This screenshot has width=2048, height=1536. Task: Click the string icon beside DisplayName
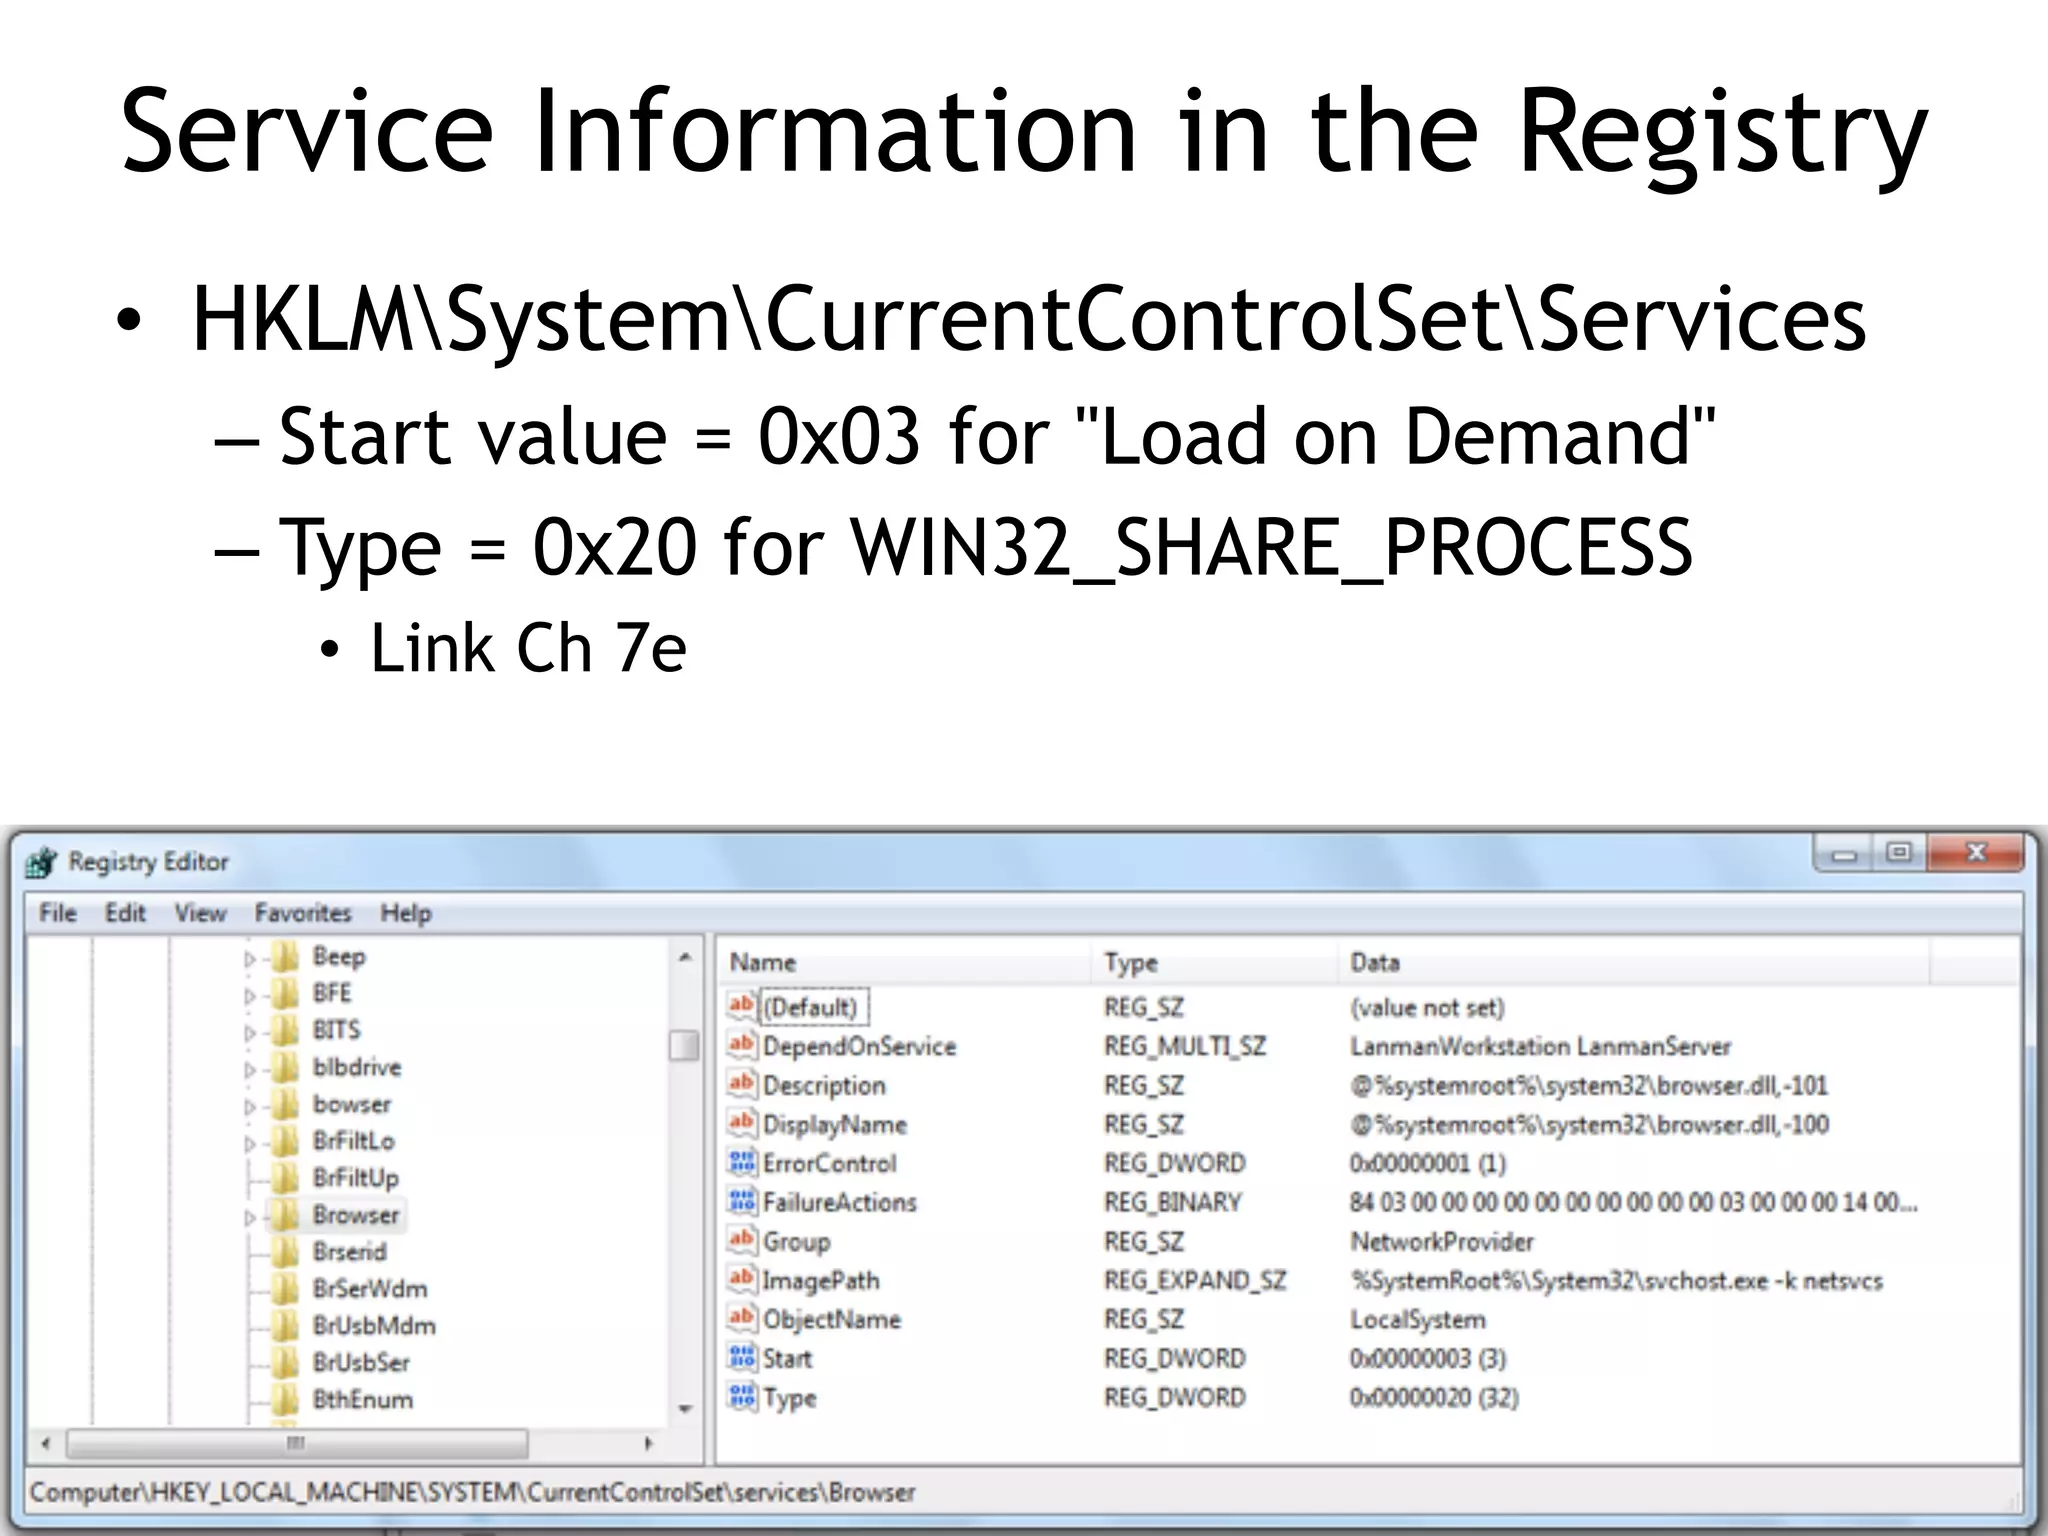[x=742, y=1123]
